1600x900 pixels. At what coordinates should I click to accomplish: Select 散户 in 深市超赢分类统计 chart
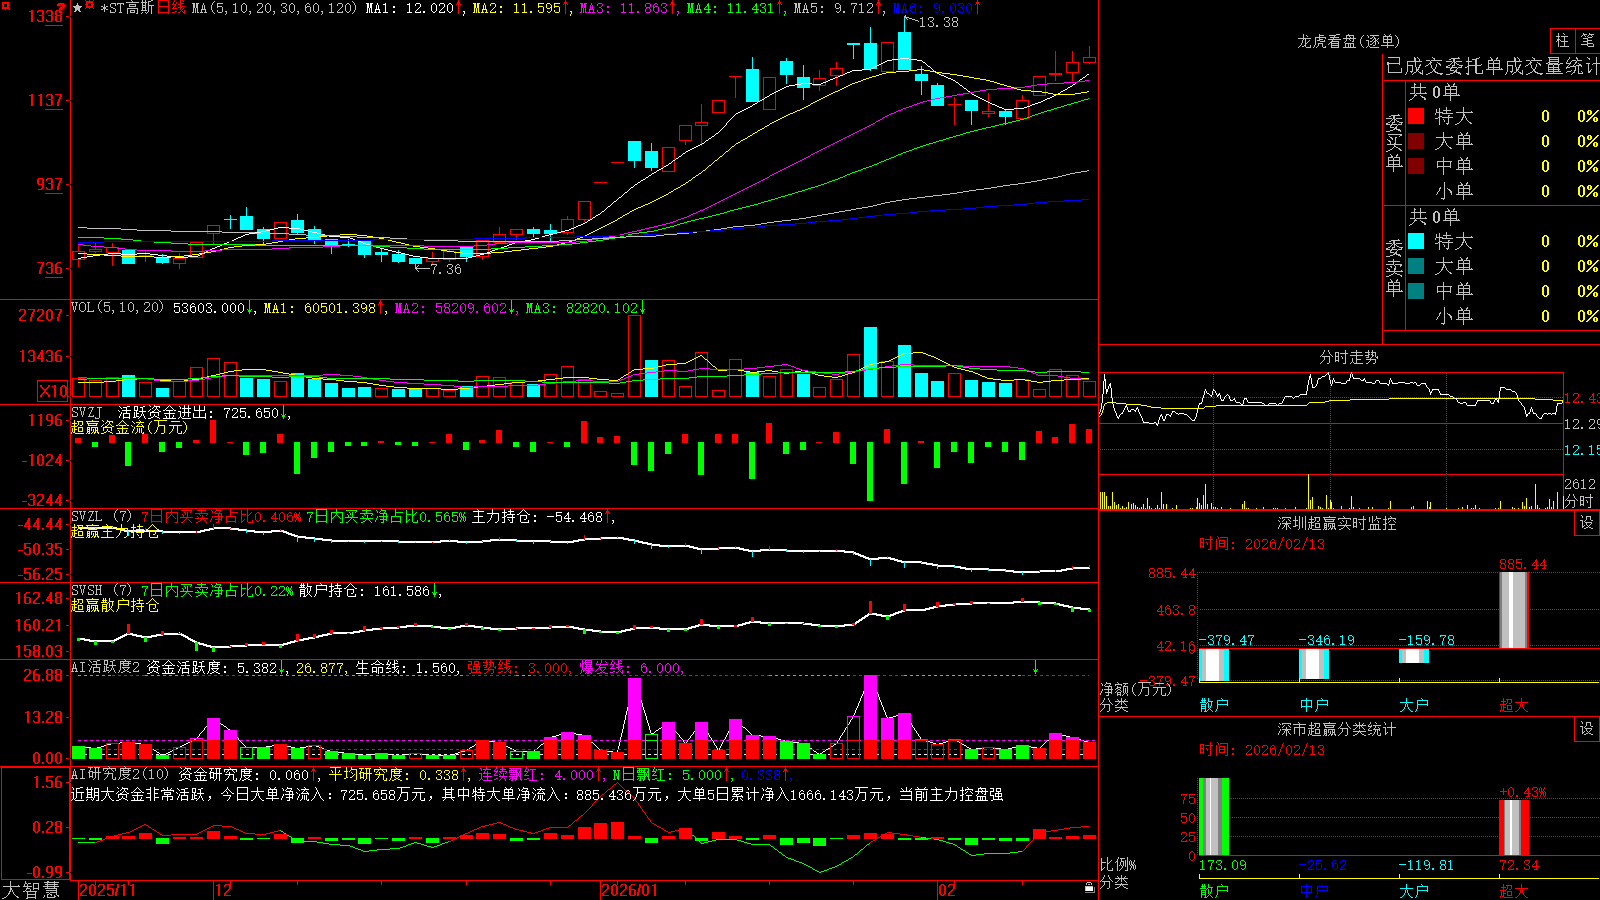[1214, 891]
